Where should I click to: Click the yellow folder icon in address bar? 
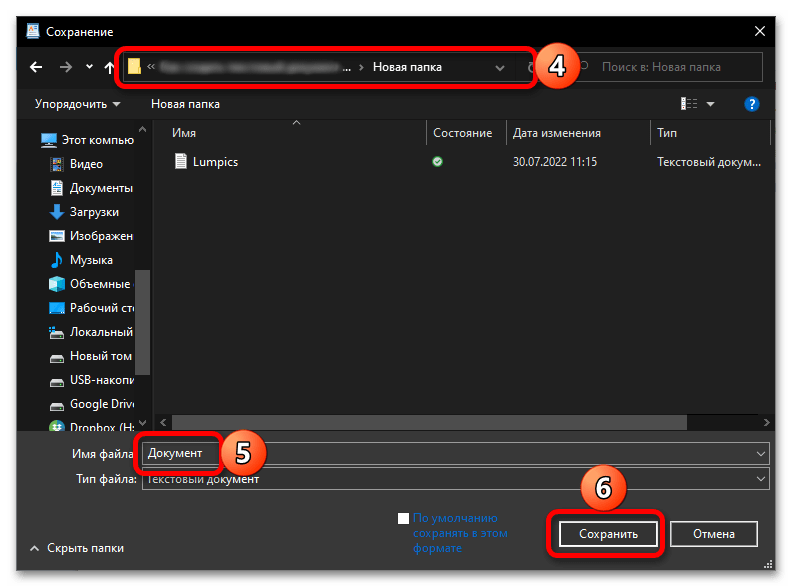(134, 66)
